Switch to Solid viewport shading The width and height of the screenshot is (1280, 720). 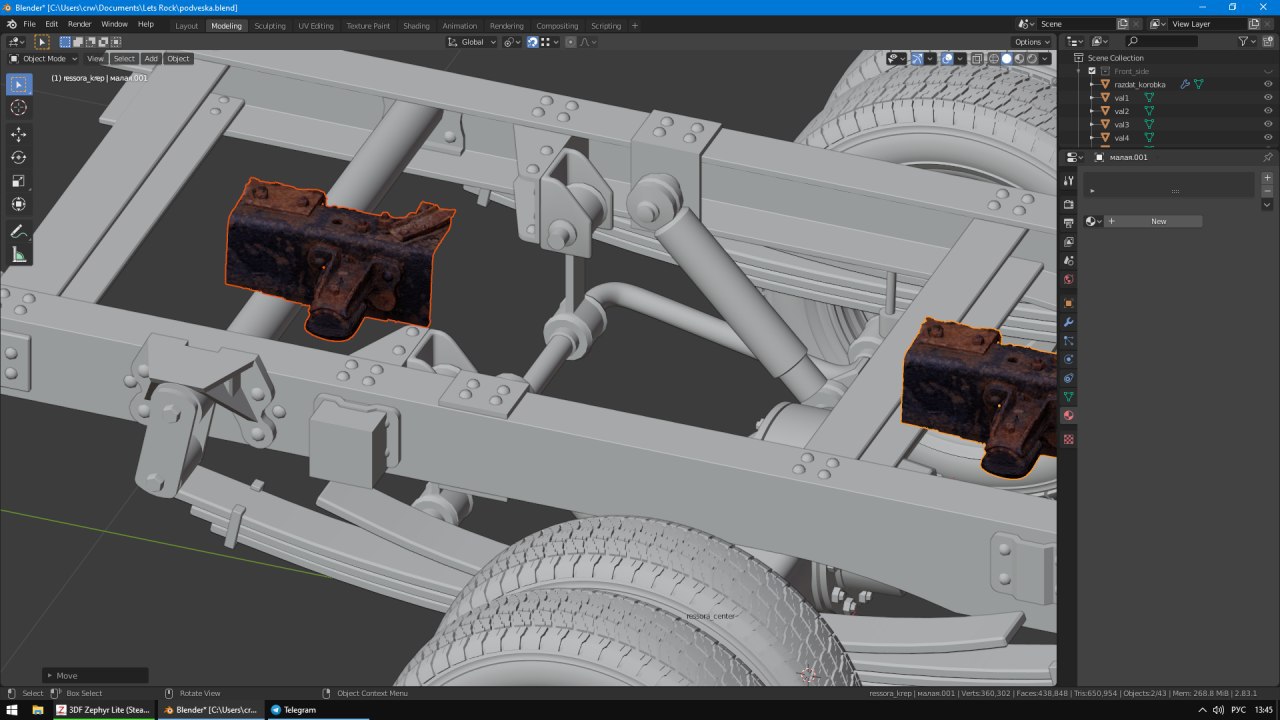[1007, 58]
